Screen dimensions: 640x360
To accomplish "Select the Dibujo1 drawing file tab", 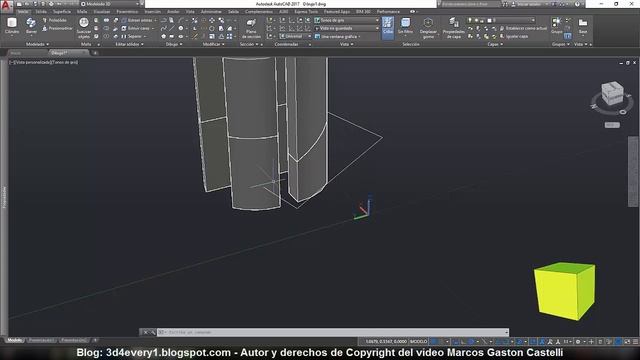I will click(x=68, y=53).
